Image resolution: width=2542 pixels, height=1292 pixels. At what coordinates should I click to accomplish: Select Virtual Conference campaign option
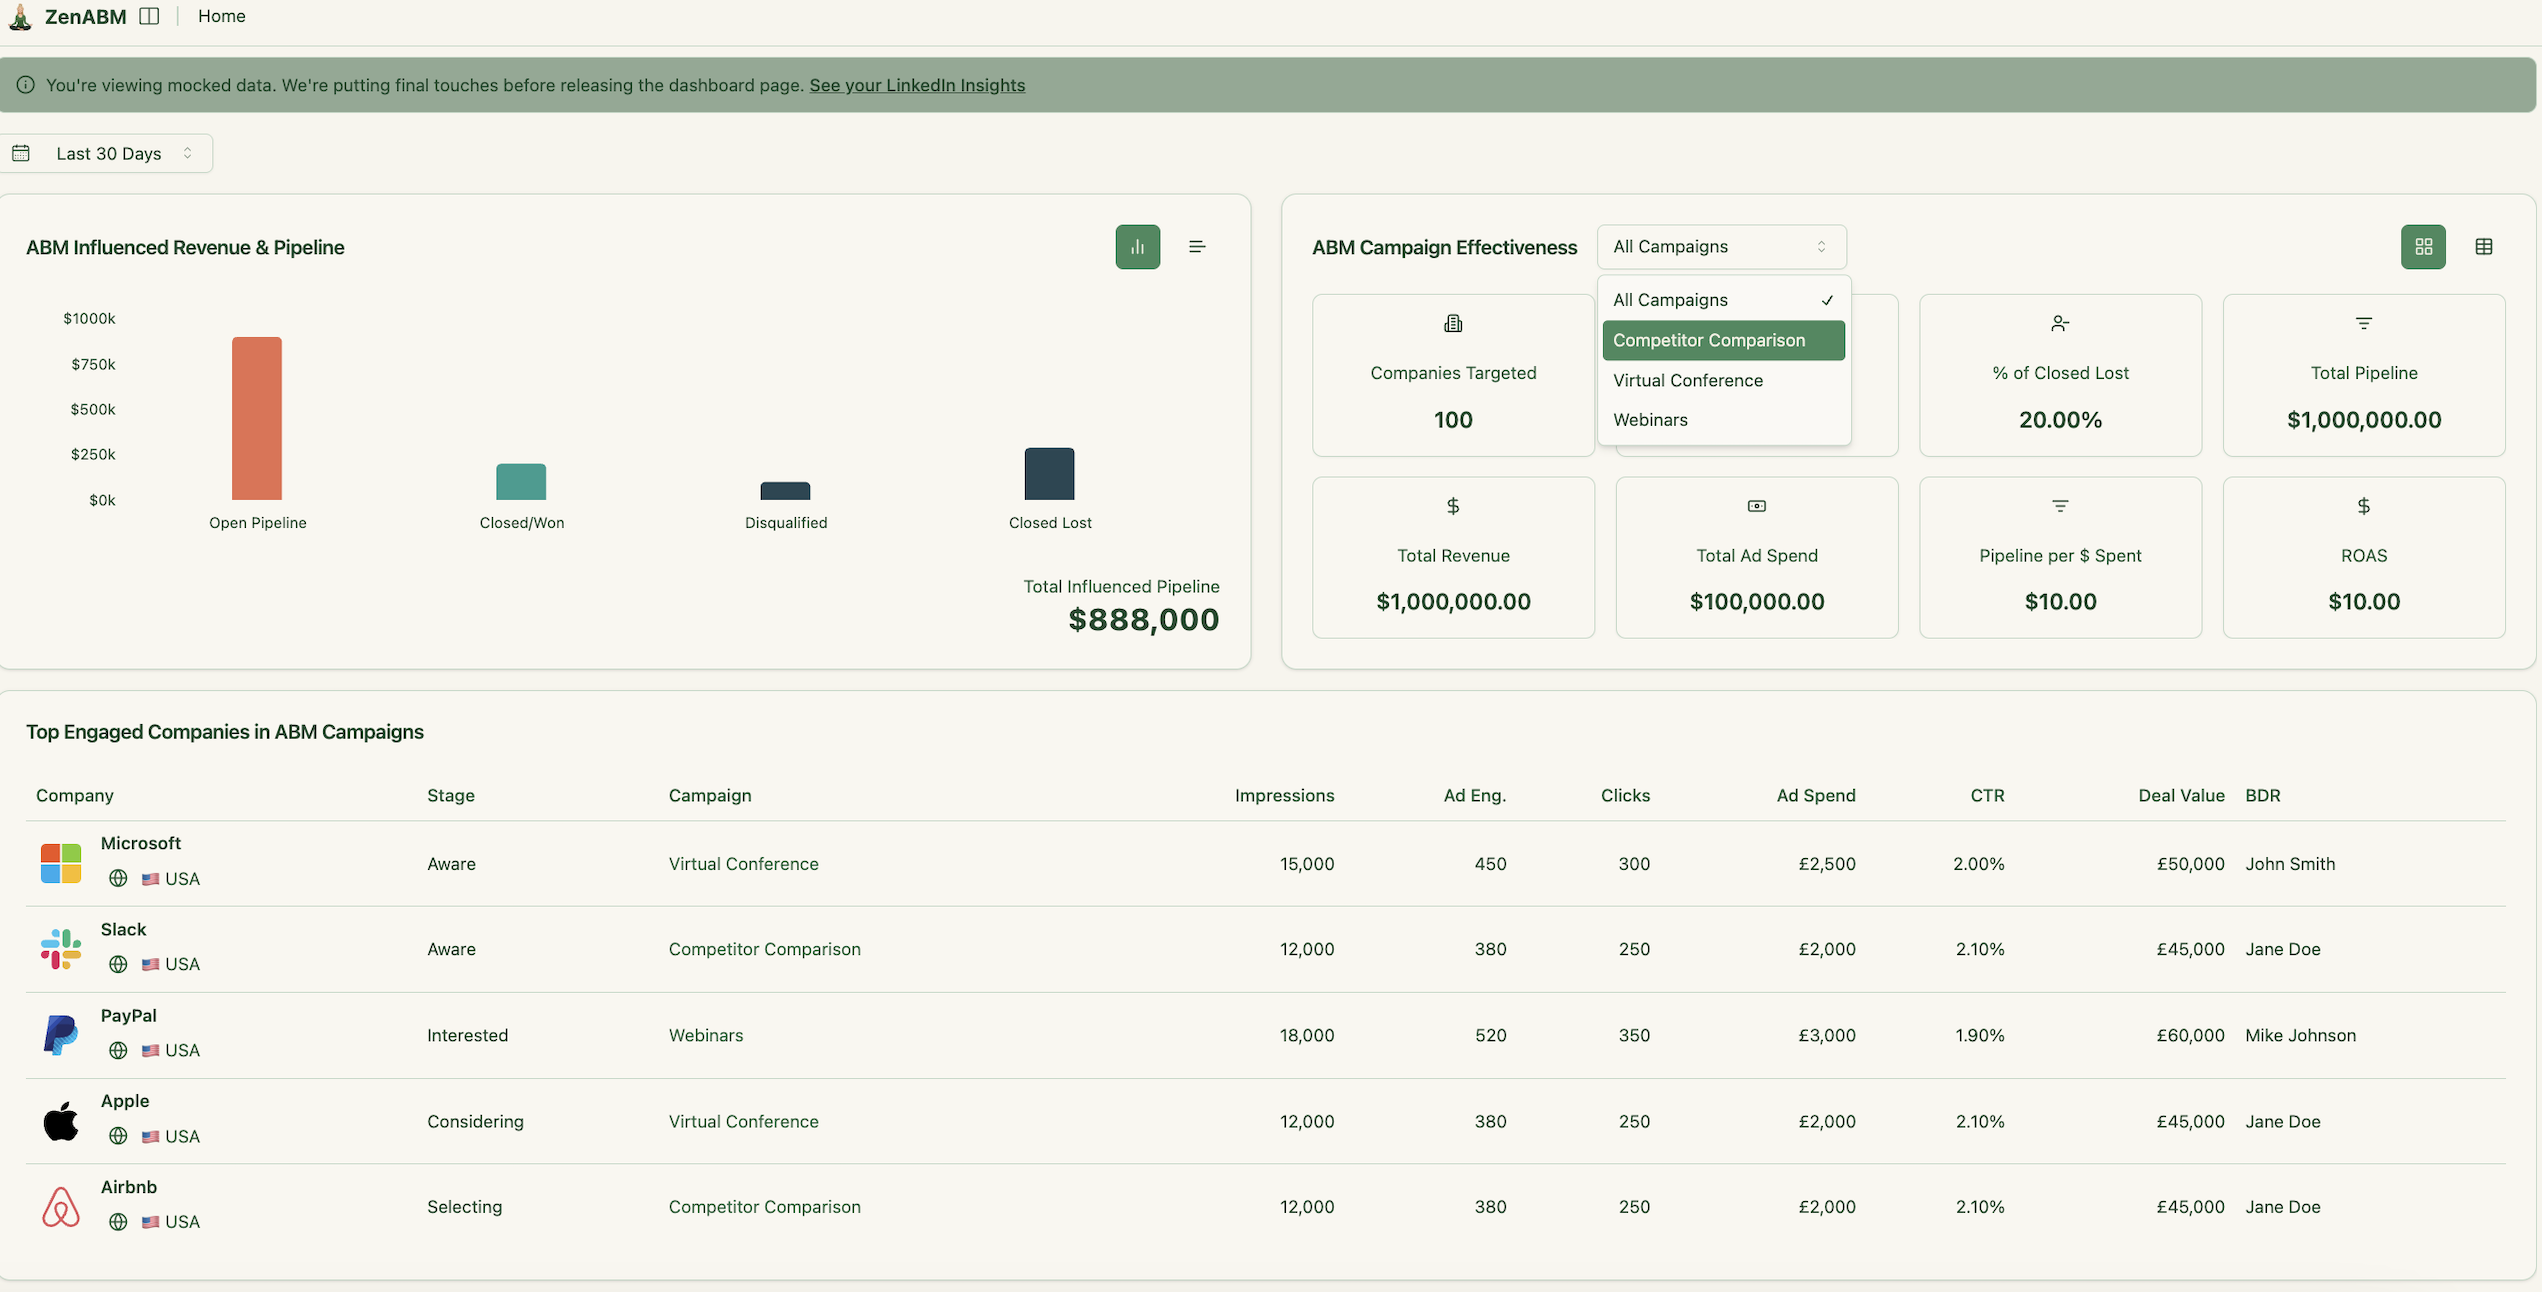click(1688, 380)
